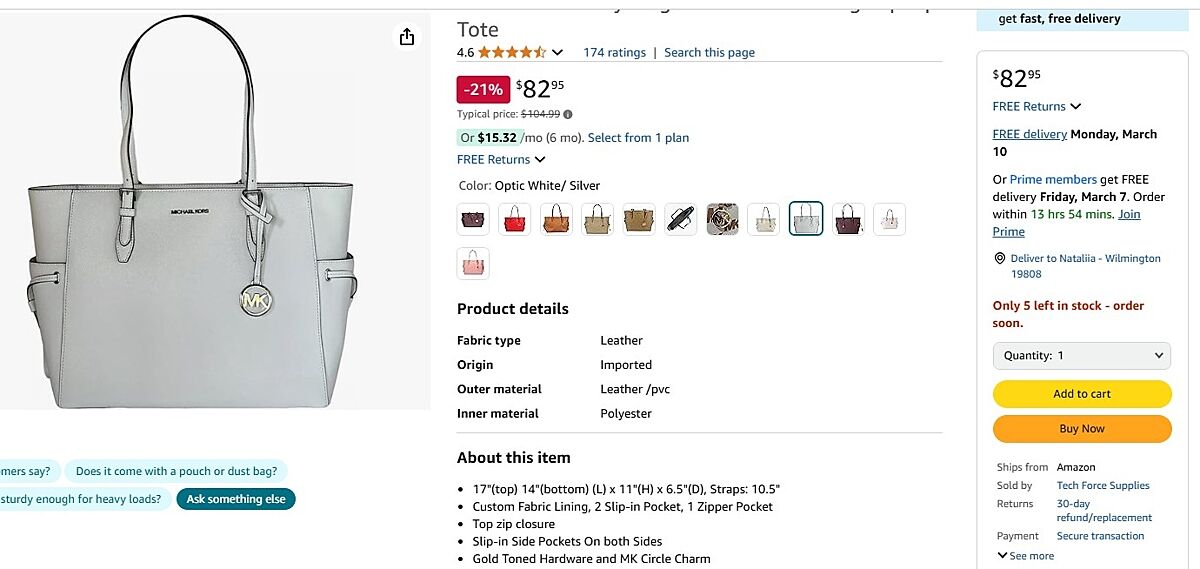Viewport: 1200px width, 569px height.
Task: Open the 174 ratings link
Action: 614,53
